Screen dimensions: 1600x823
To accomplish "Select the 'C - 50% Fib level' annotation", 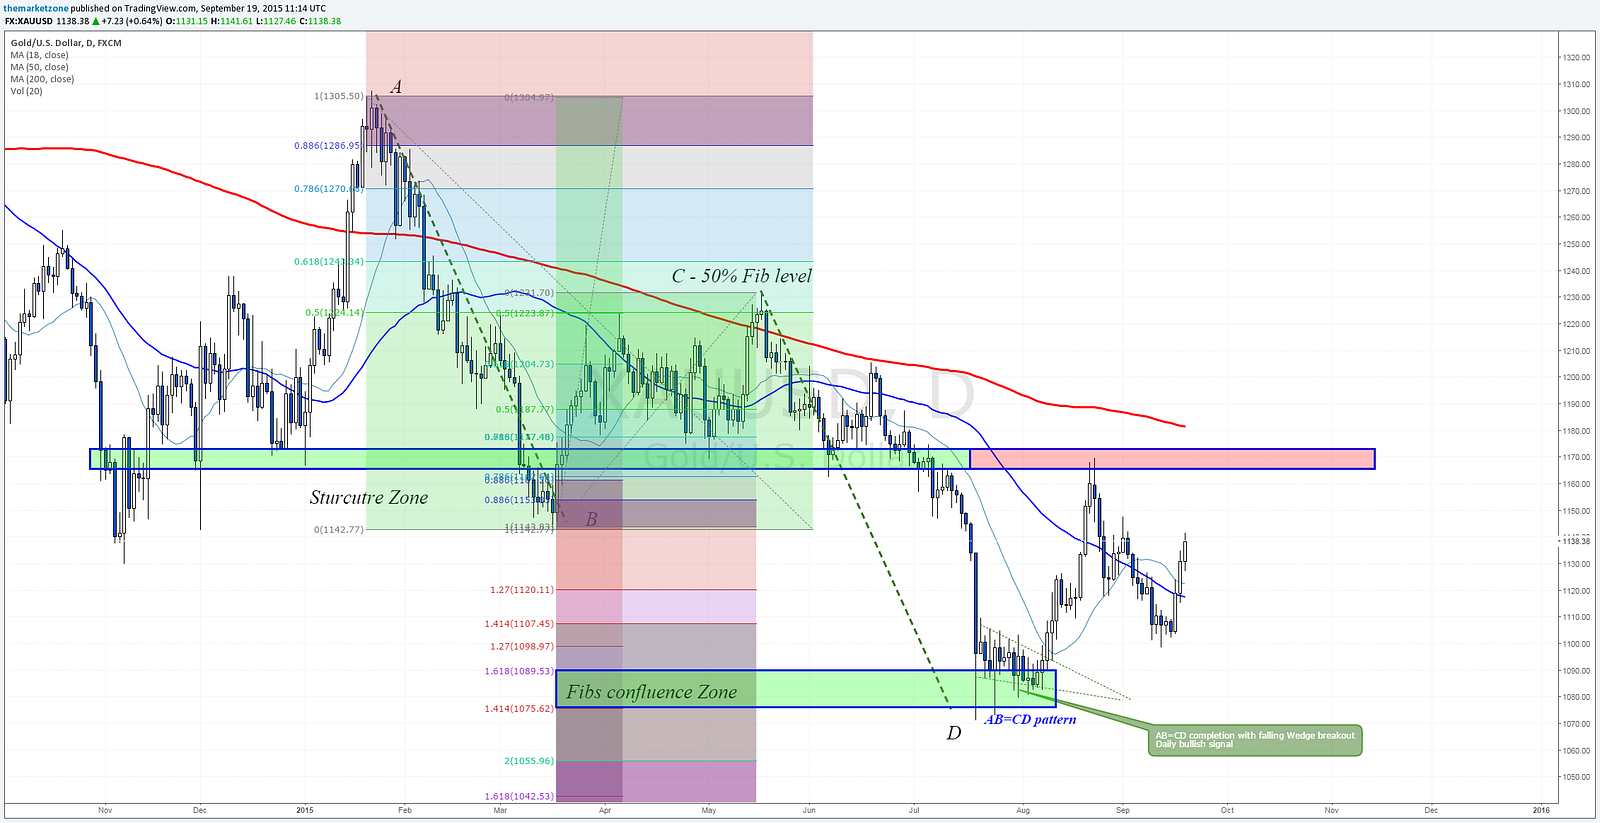I will pos(741,276).
